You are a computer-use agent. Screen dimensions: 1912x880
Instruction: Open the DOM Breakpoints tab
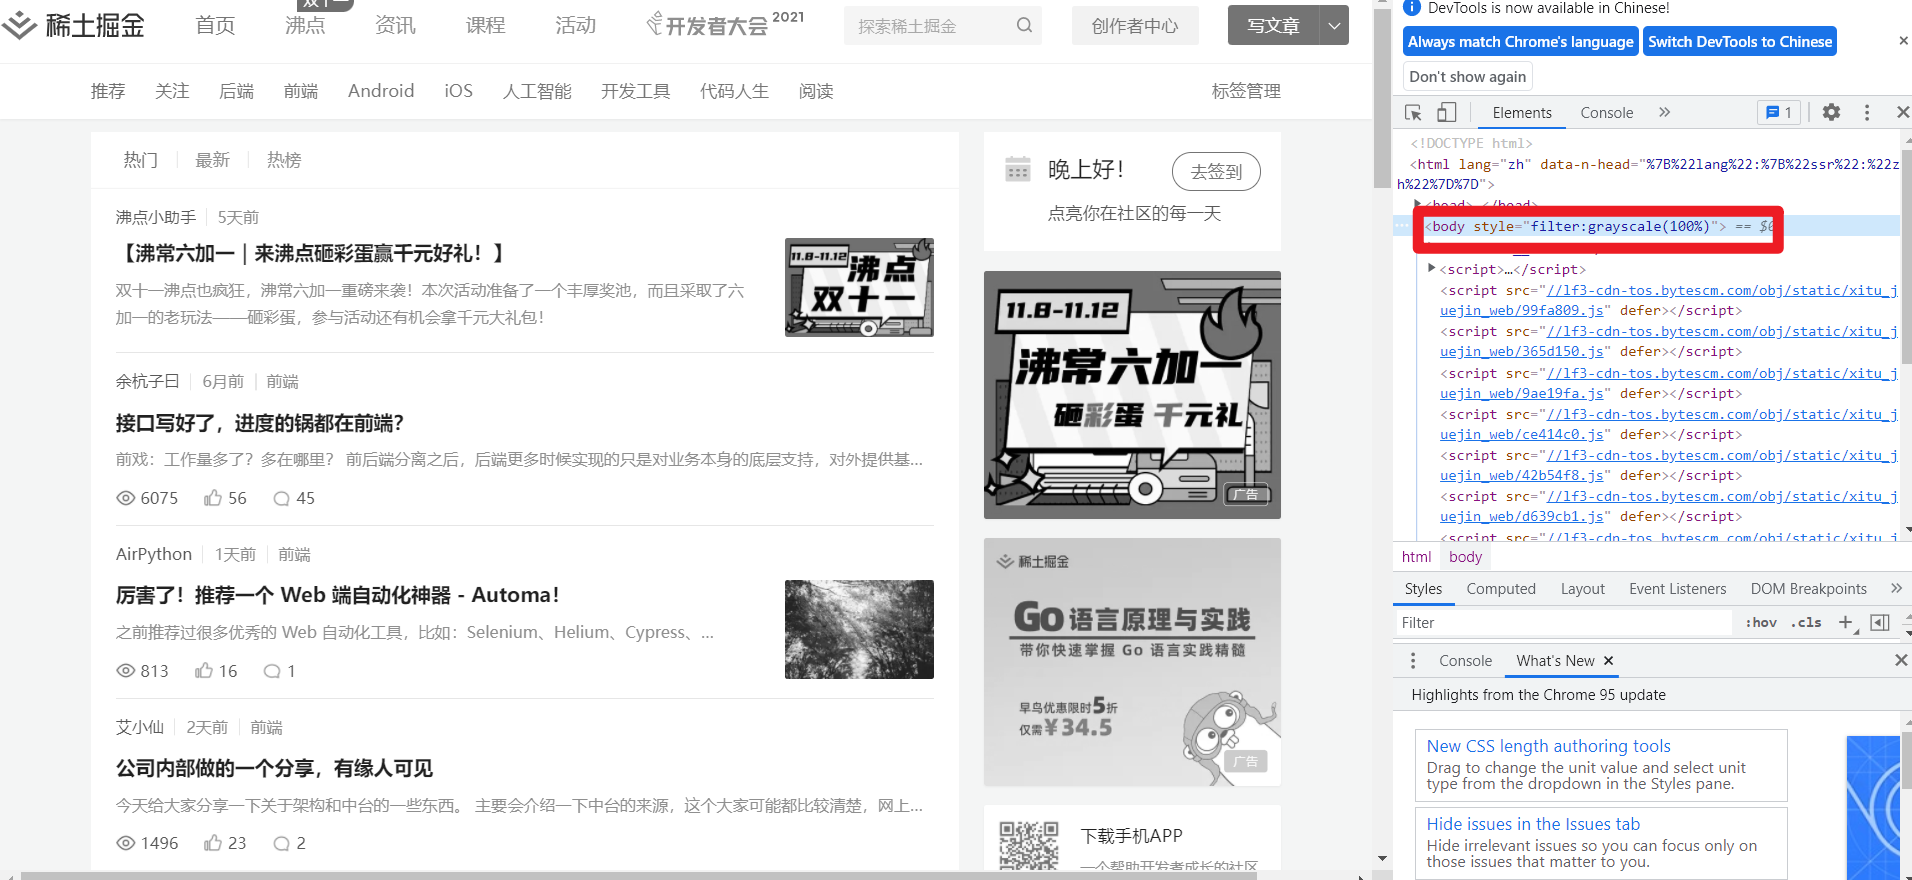point(1808,589)
